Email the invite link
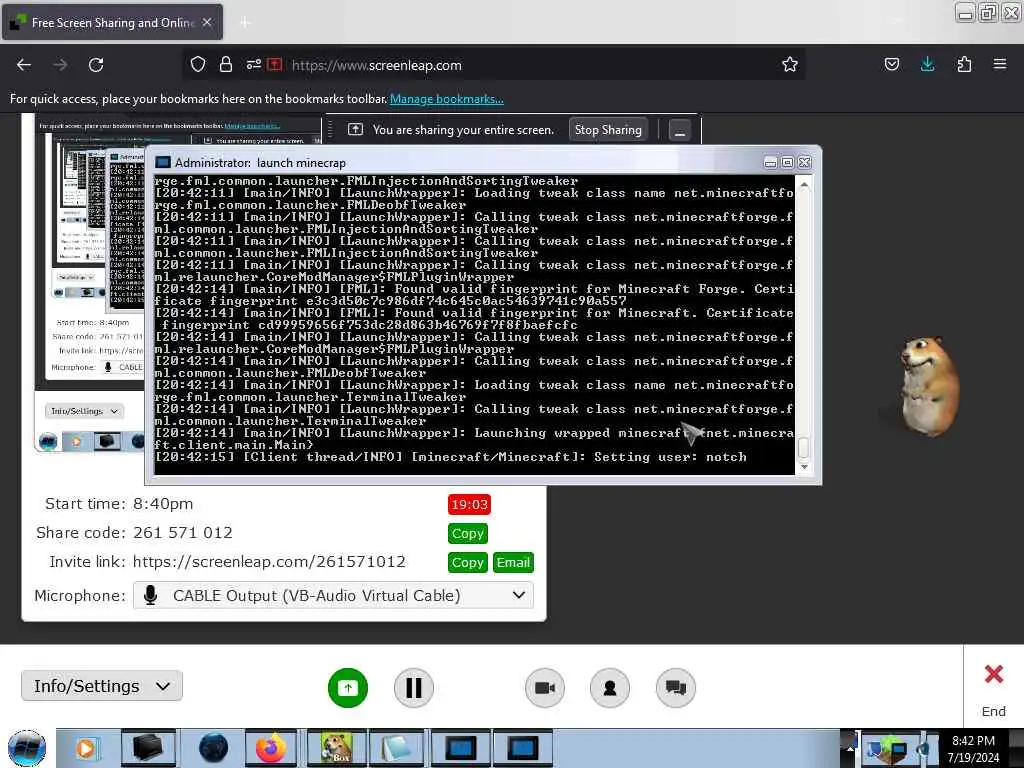Viewport: 1024px width, 768px height. [x=513, y=562]
